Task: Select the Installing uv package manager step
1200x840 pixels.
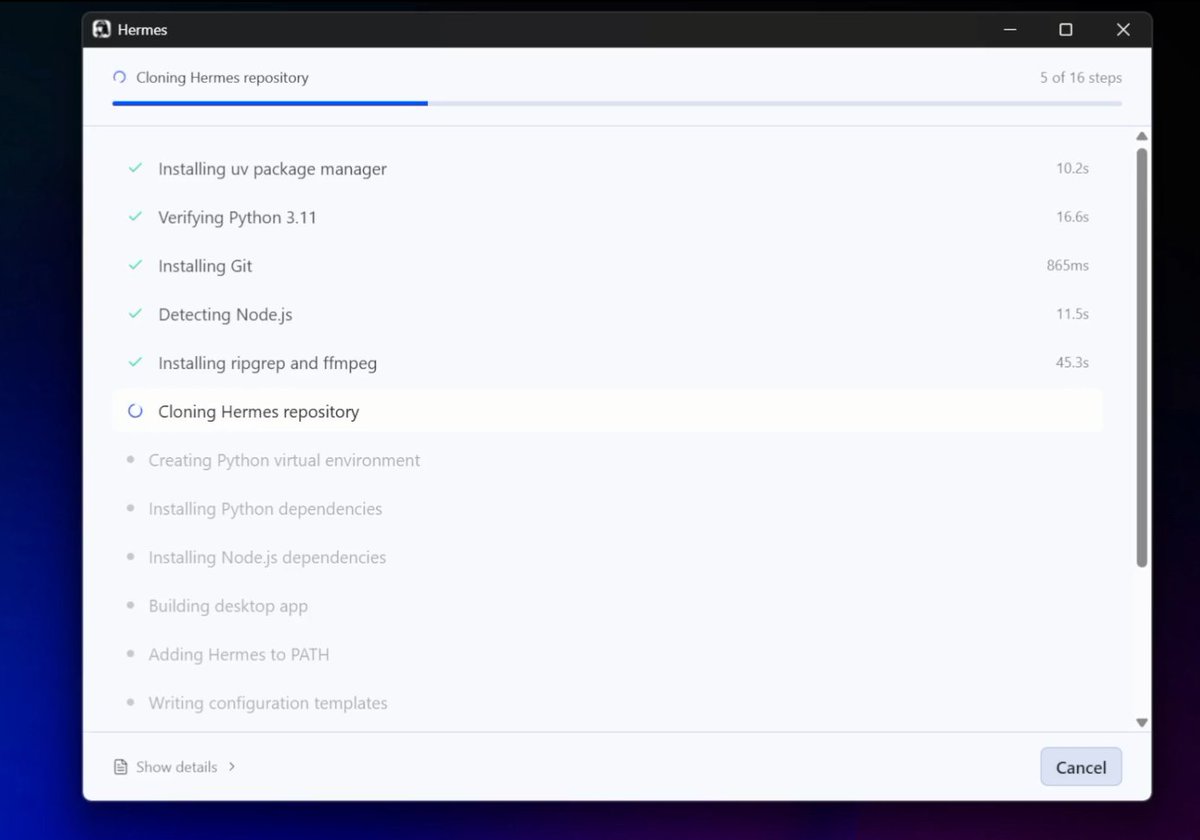Action: point(273,169)
